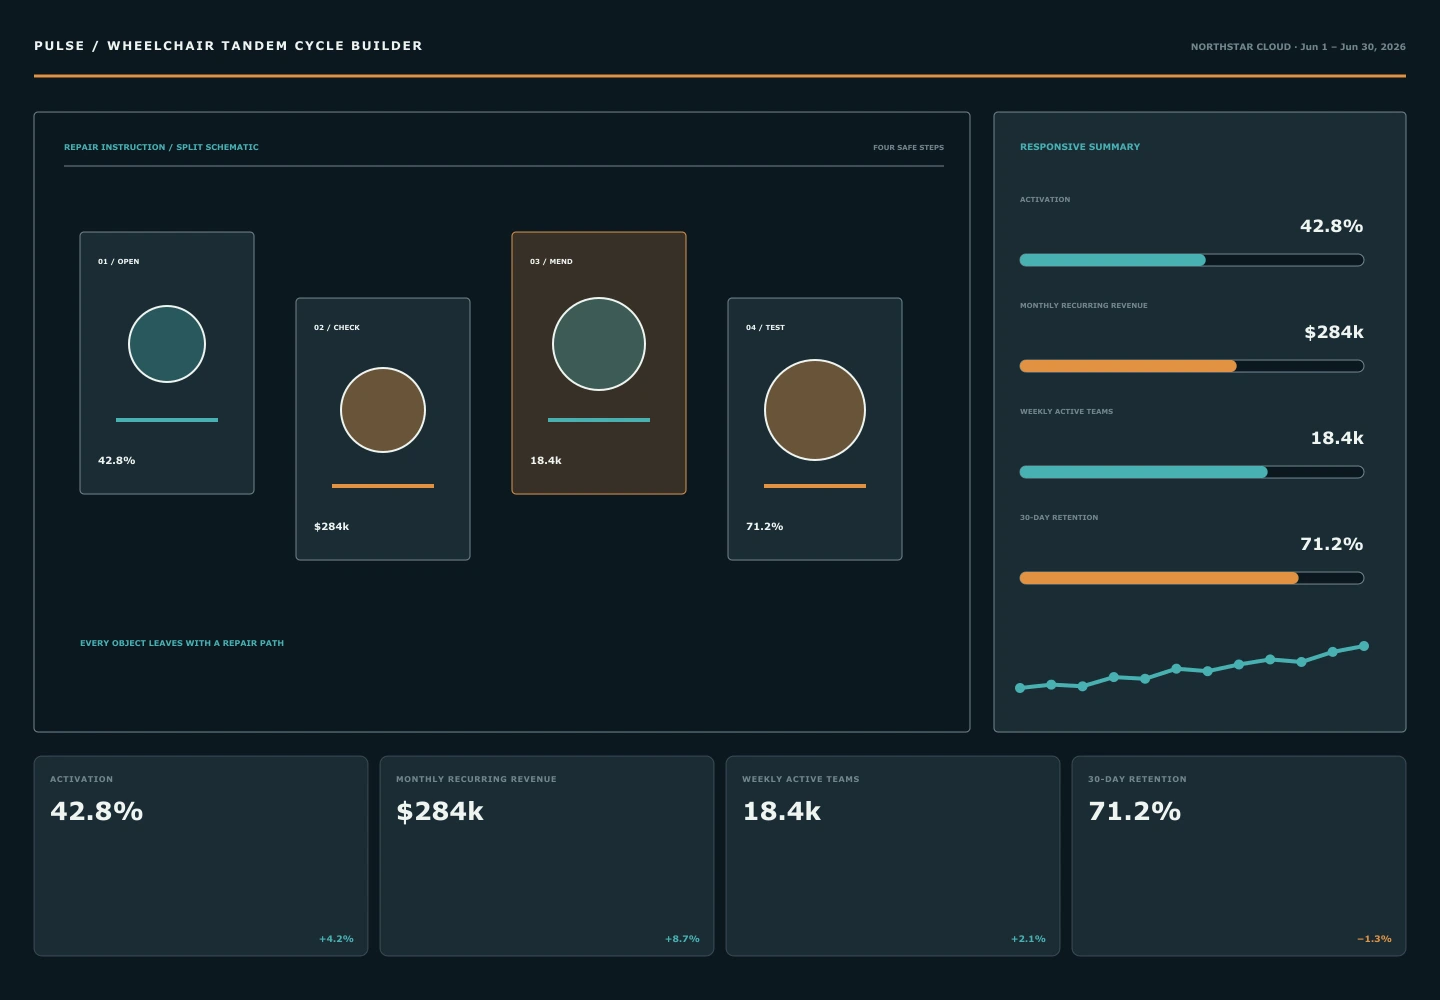1440x1000 pixels.
Task: Click "MONTHLY RECURRING REVENUE" label in the KPI card
Action: coord(476,779)
